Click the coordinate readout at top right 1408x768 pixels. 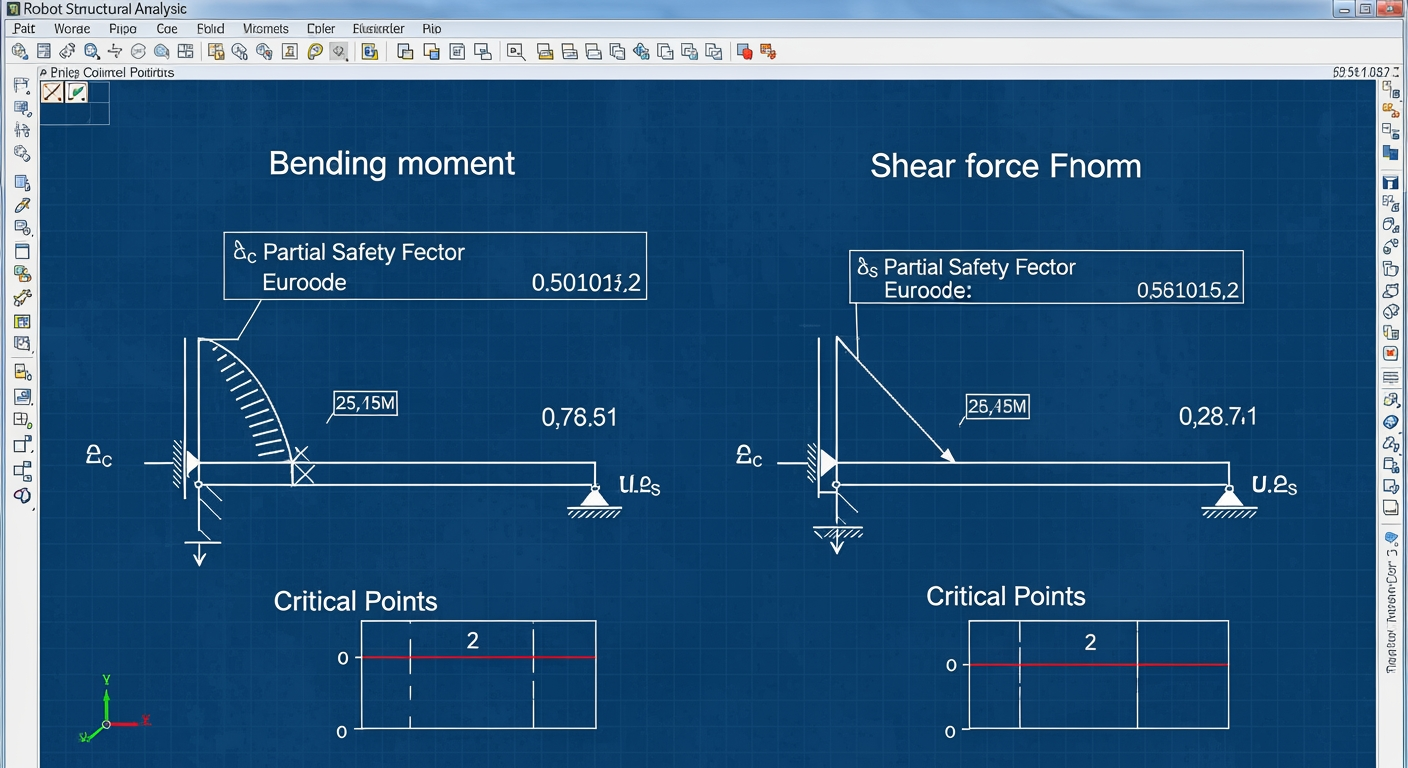pyautogui.click(x=1362, y=72)
